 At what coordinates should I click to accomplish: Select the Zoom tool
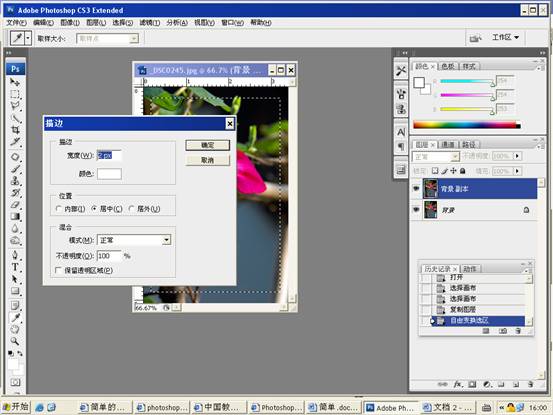point(15,341)
